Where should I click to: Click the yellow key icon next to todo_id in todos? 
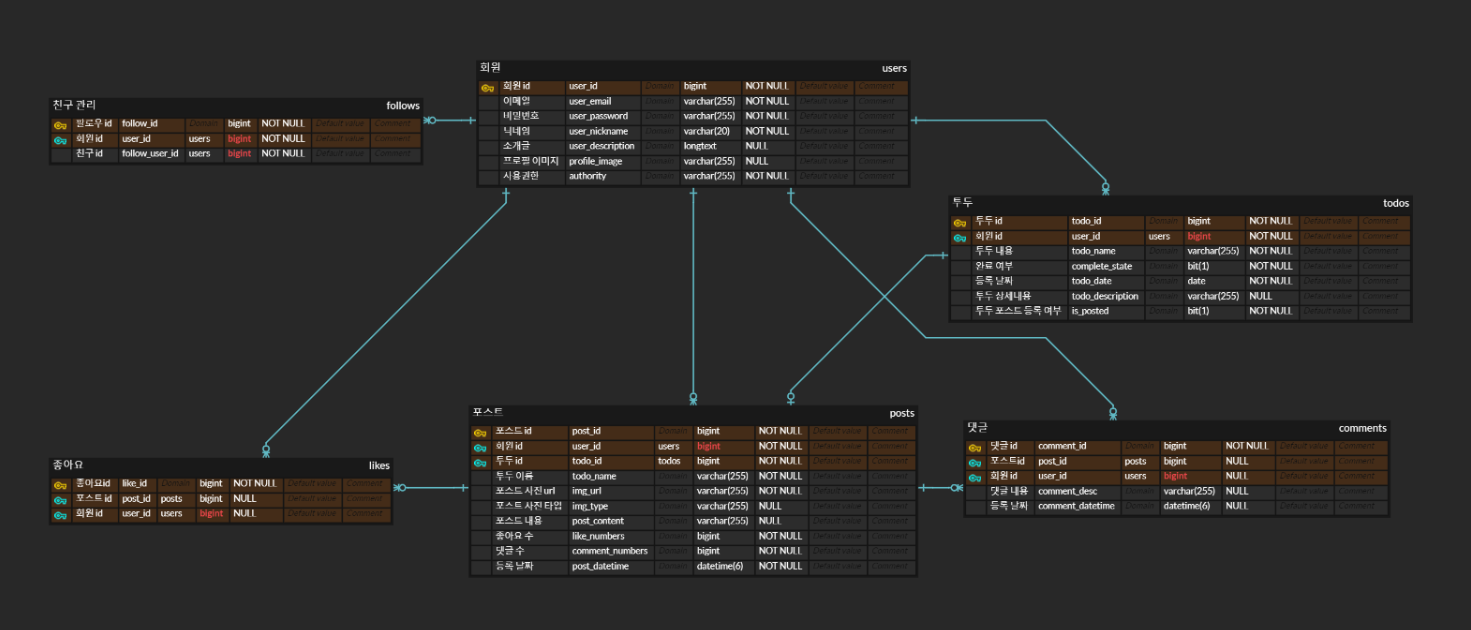(x=959, y=222)
